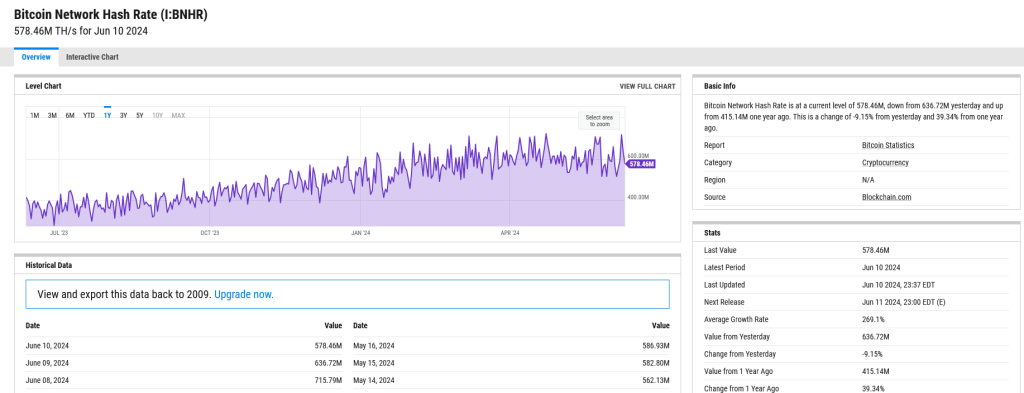Click the 415.14M value from 1 year ago
This screenshot has height=393, width=1024.
pos(875,371)
